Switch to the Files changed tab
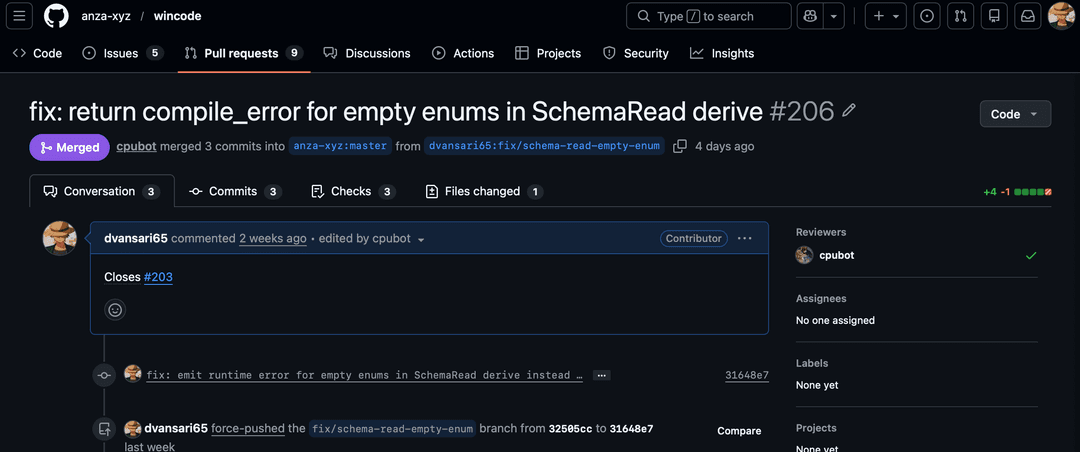The width and height of the screenshot is (1080, 452). (484, 191)
